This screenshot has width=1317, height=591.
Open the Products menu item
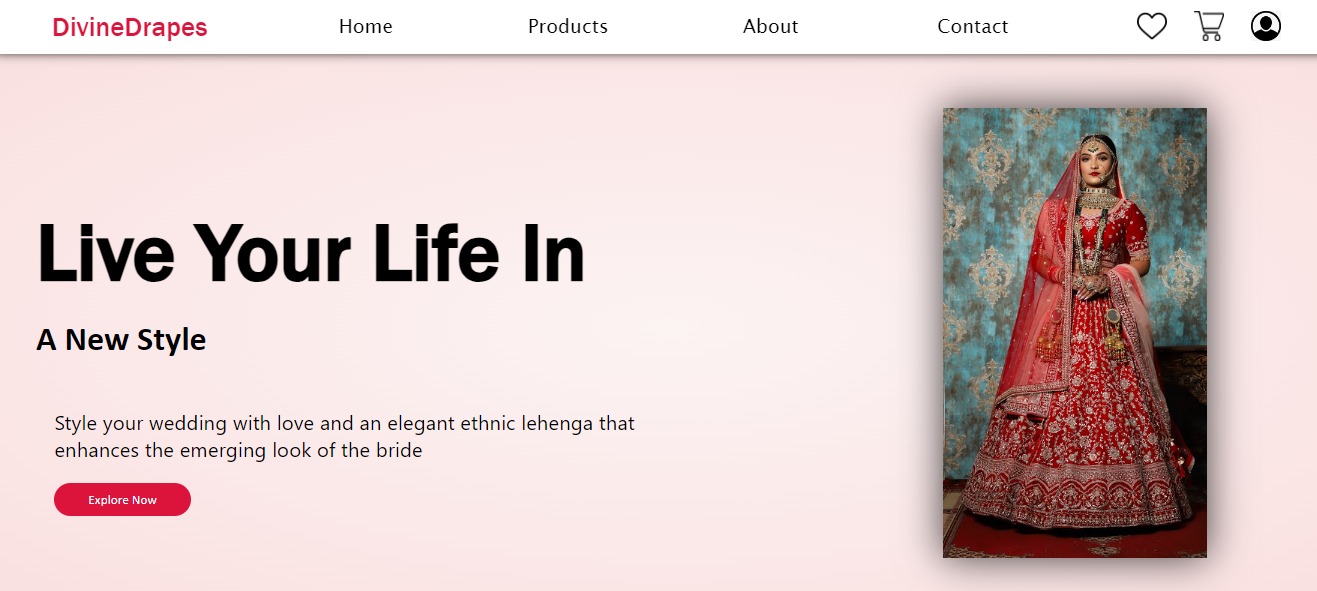pyautogui.click(x=568, y=27)
